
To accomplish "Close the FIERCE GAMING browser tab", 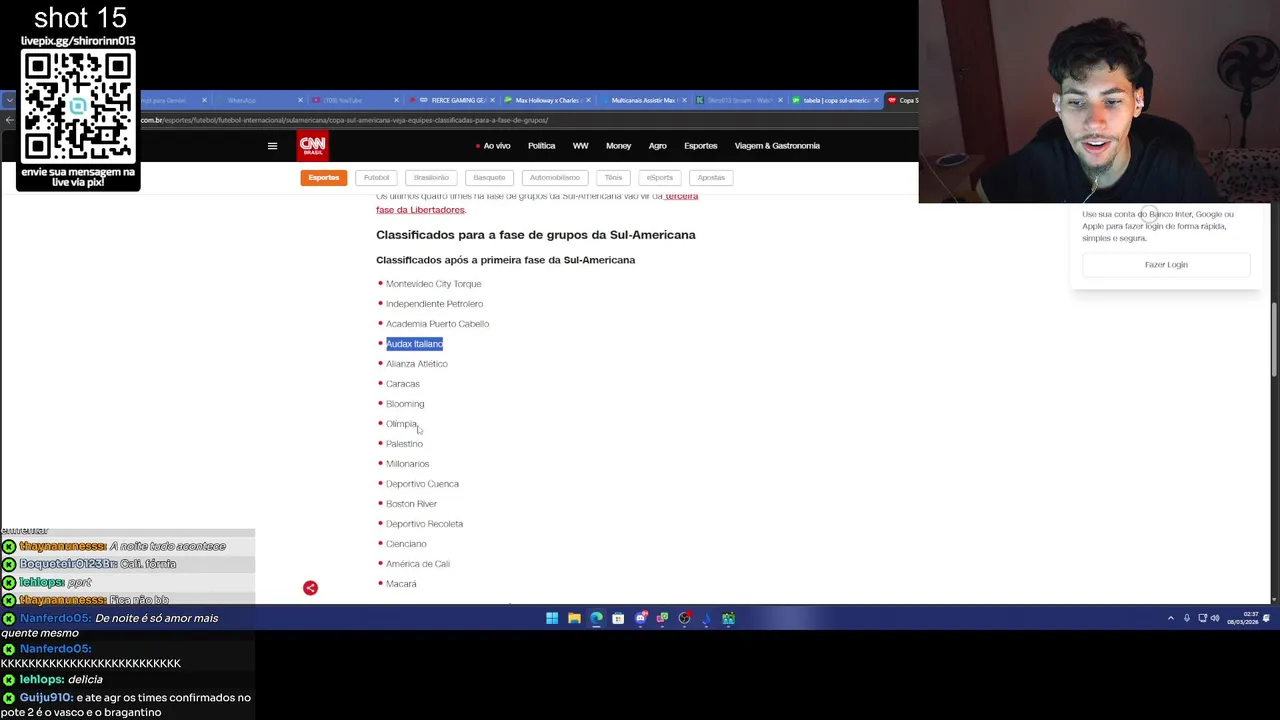I will point(492,100).
